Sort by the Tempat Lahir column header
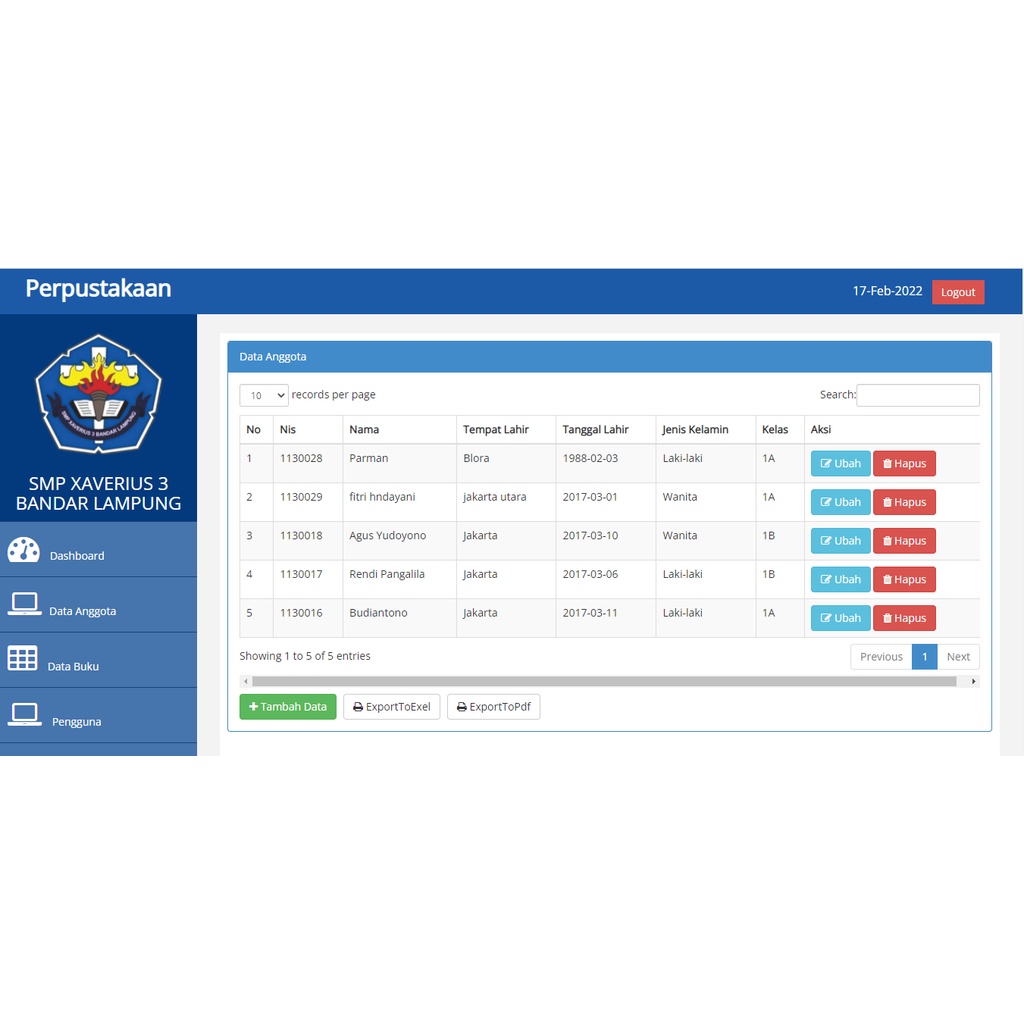Viewport: 1024px width, 1024px height. tap(506, 430)
